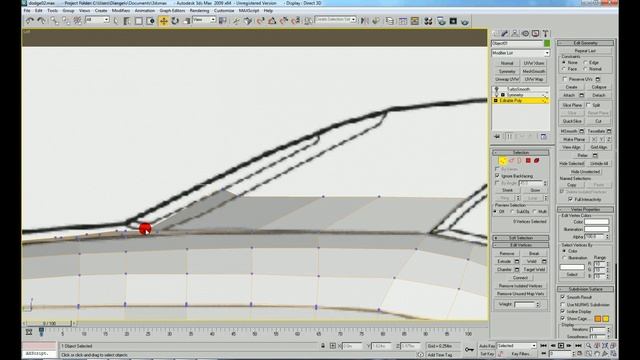Click Configure Modifier Sets icon
This screenshot has height=360, width=640.
(543, 136)
